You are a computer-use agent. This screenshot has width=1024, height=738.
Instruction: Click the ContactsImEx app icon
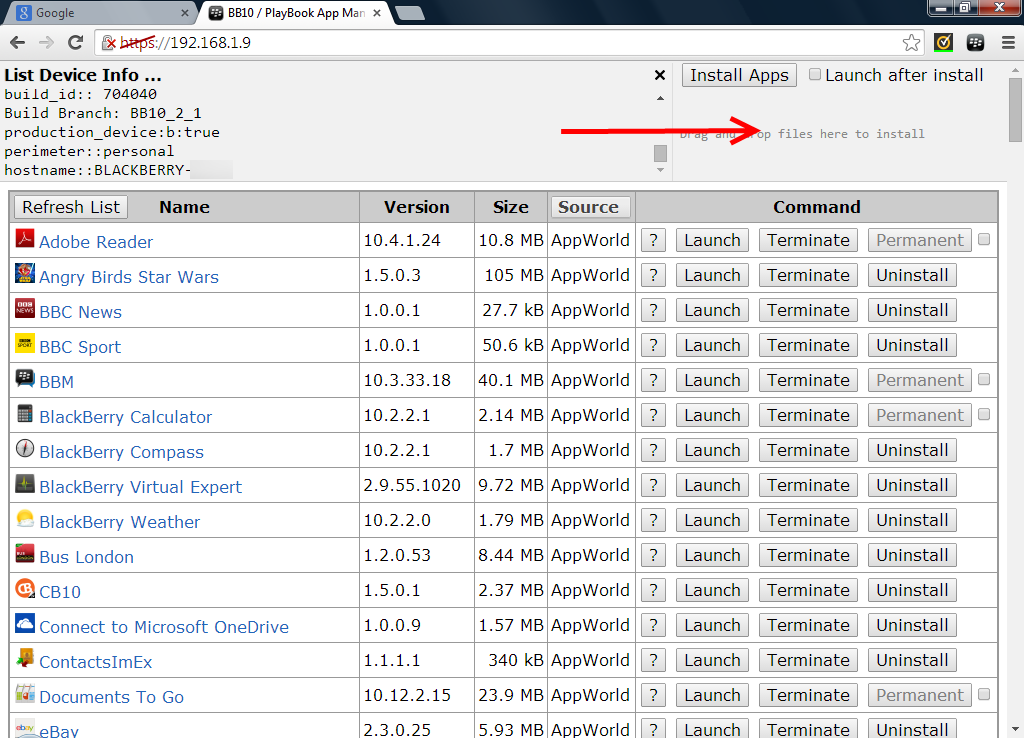tap(25, 658)
